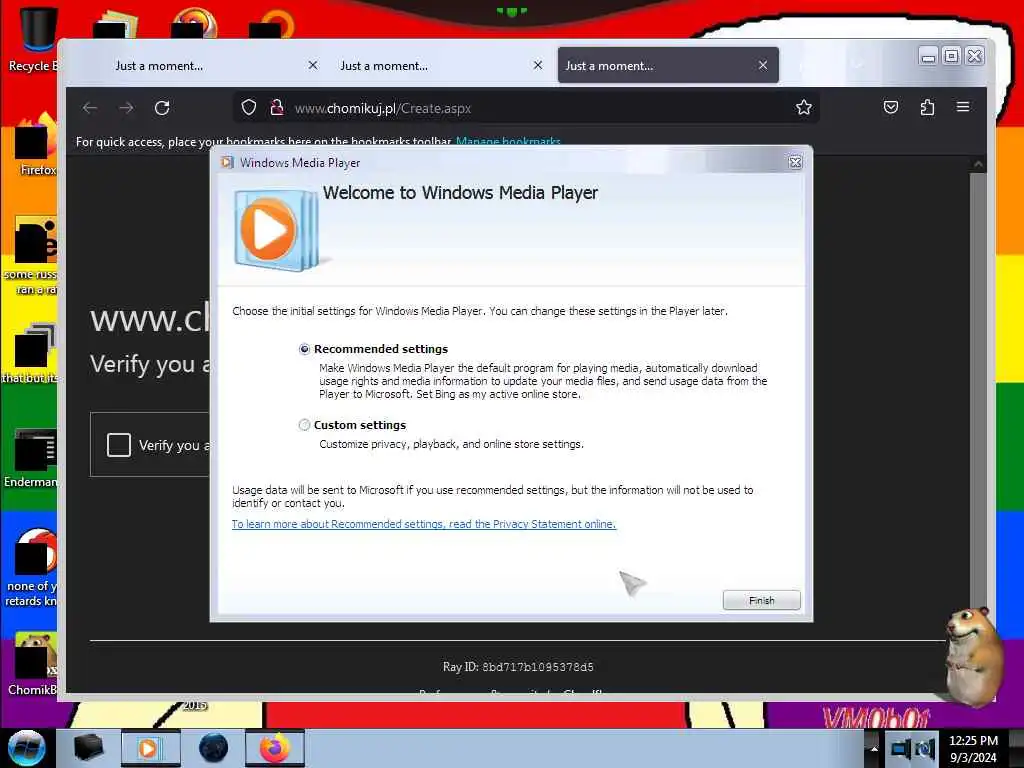Open the black box taskbar icon
Image resolution: width=1024 pixels, height=768 pixels.
[x=88, y=748]
